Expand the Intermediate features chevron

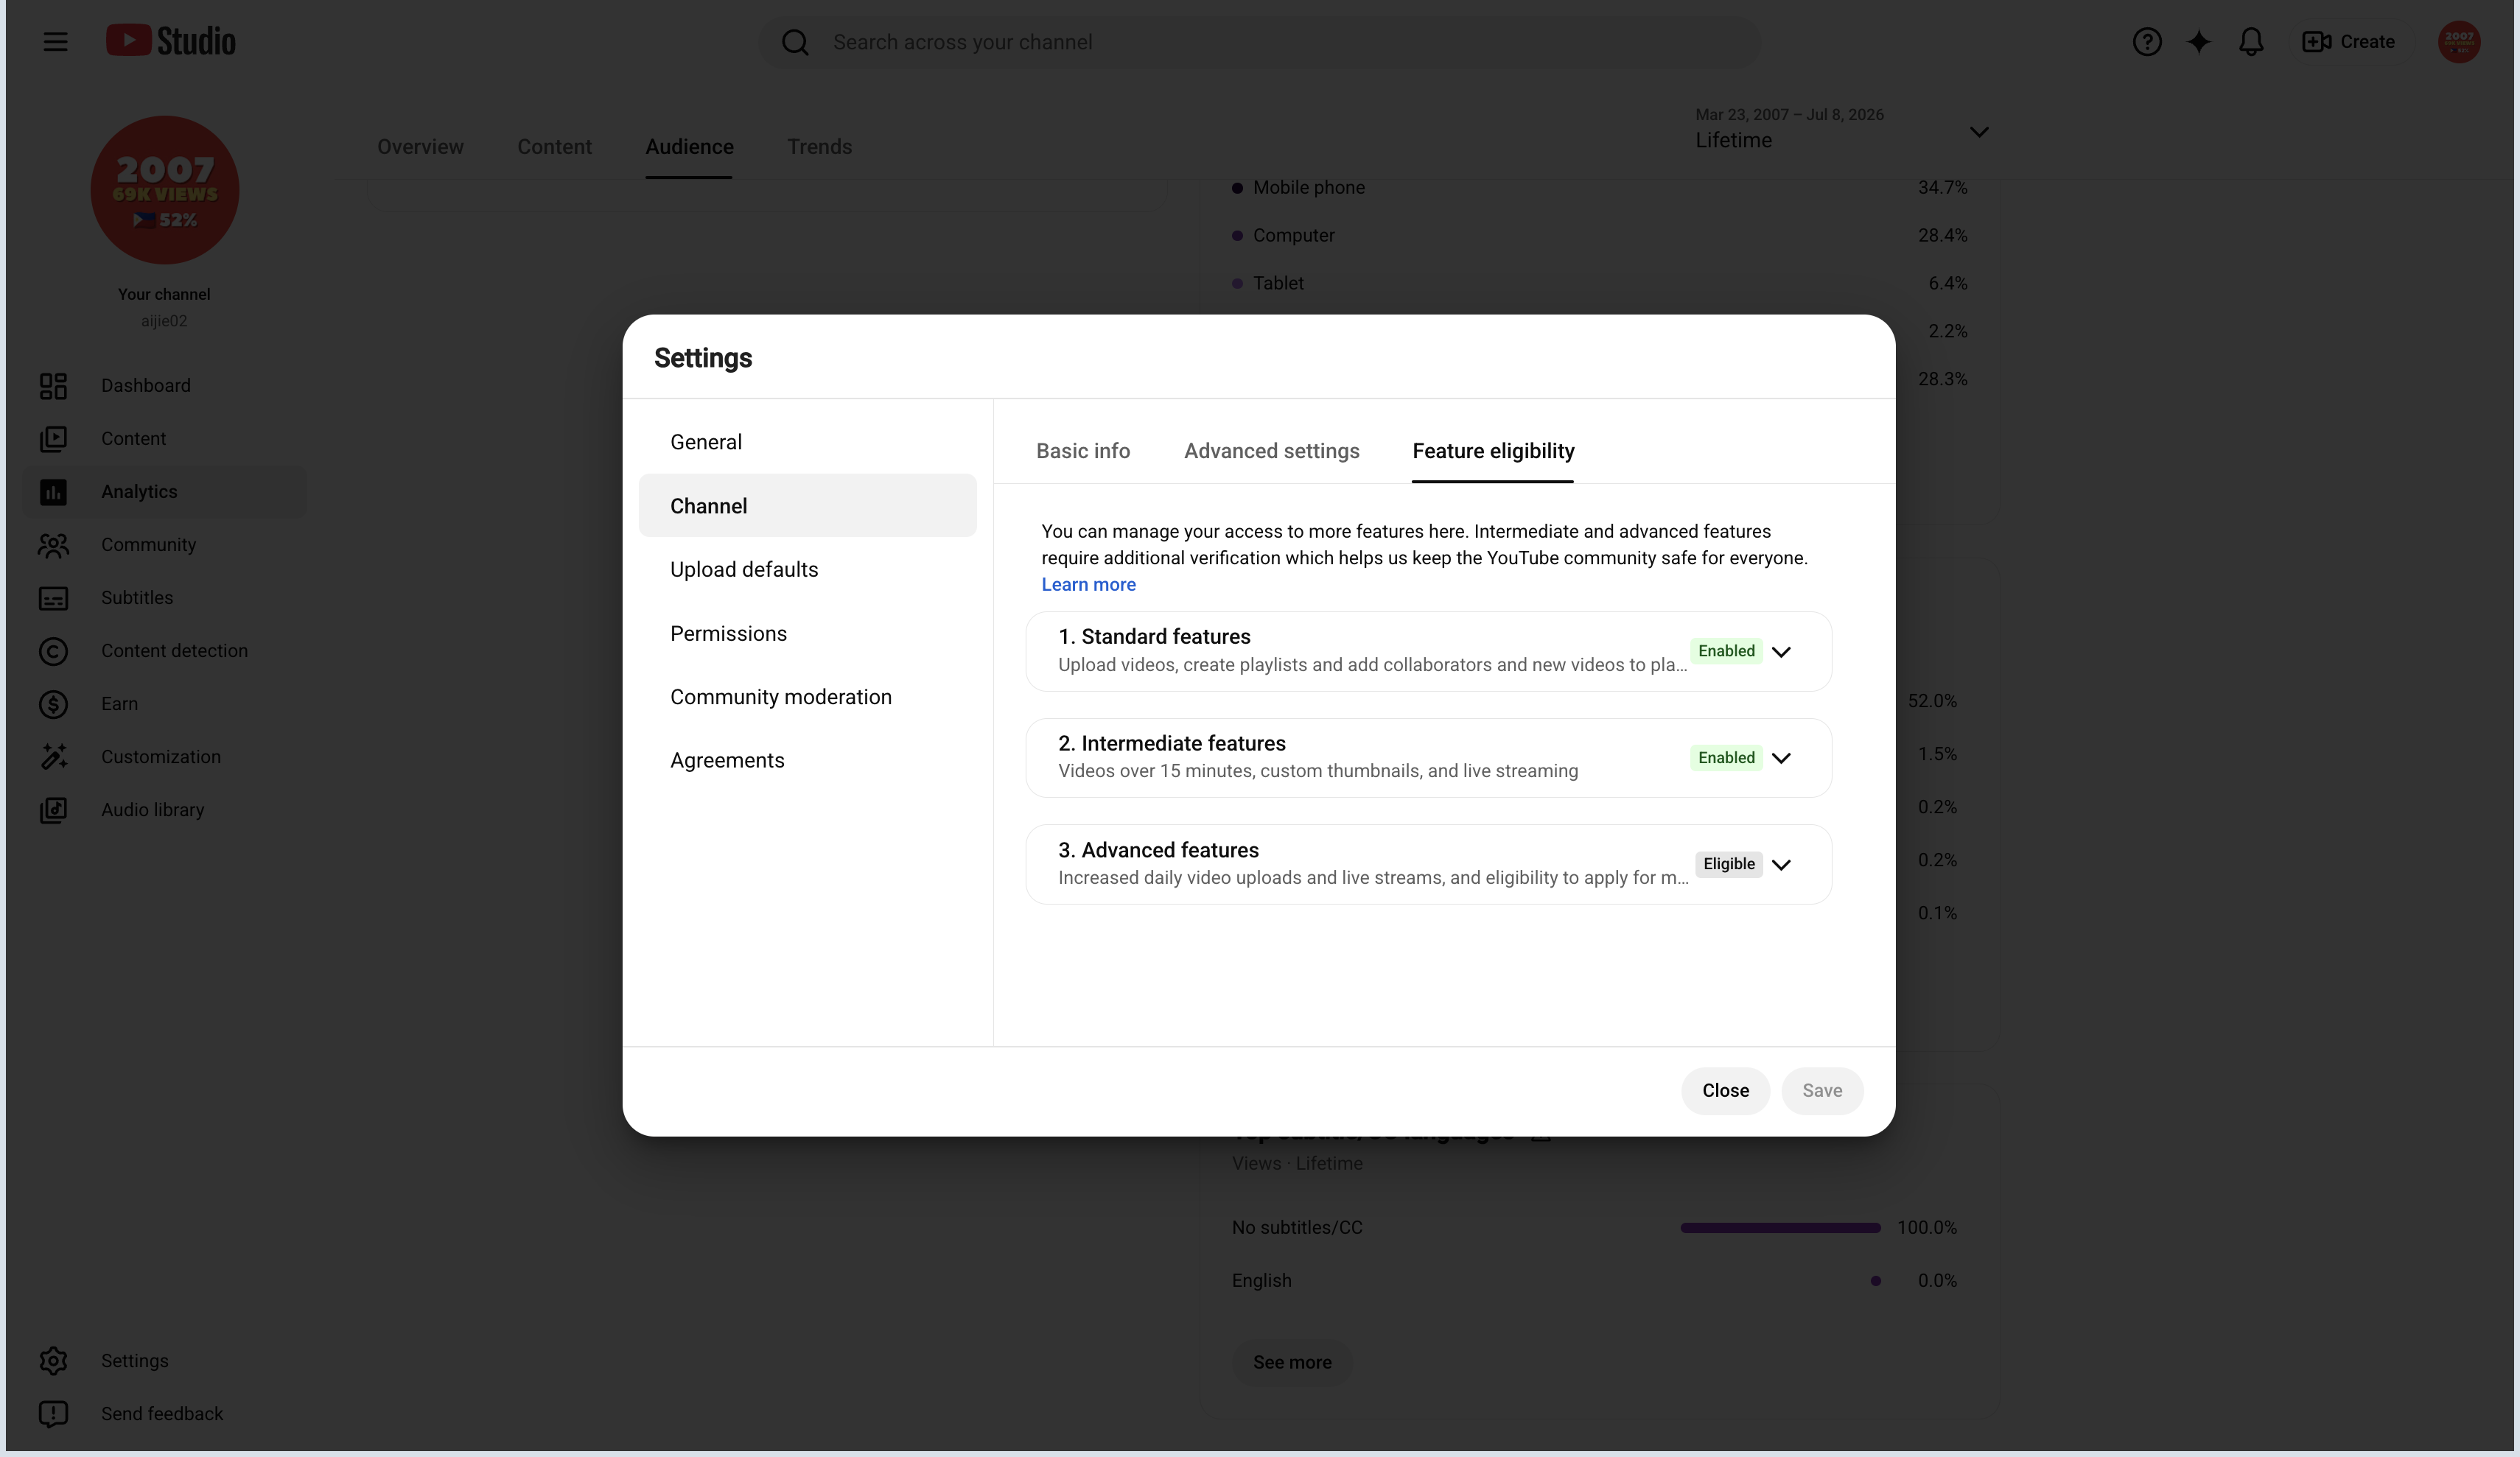[x=1781, y=758]
